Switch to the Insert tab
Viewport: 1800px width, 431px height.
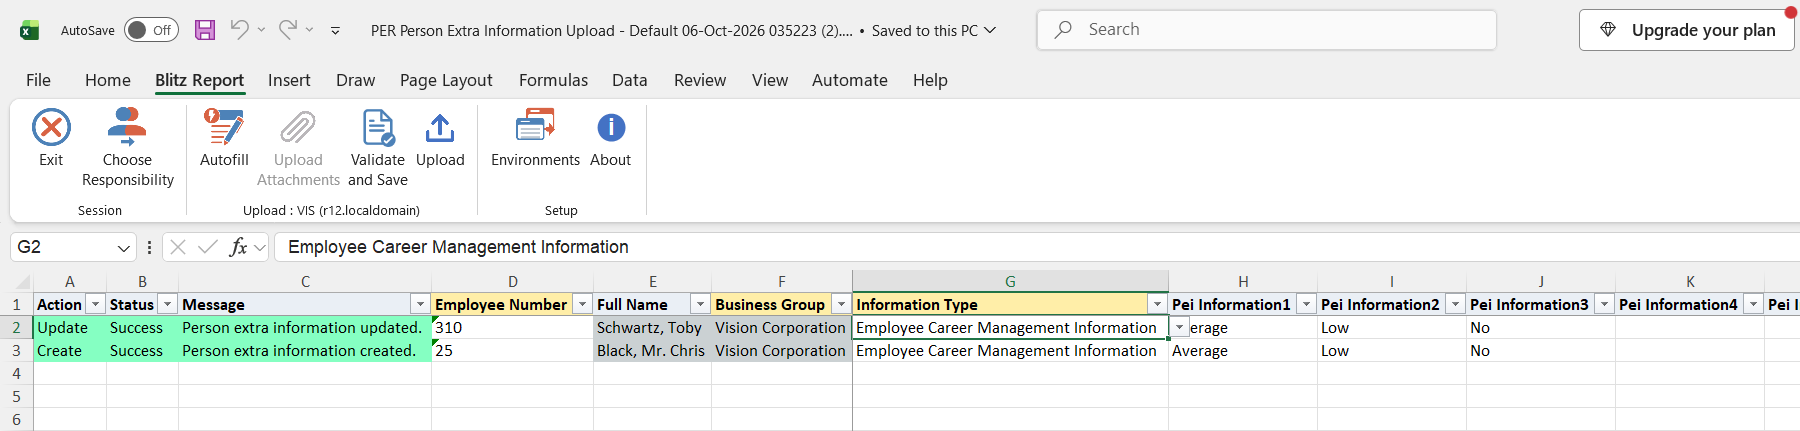pyautogui.click(x=289, y=80)
